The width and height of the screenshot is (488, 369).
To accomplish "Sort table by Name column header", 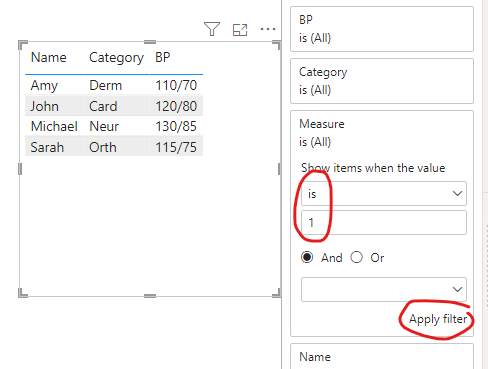I will click(x=49, y=57).
